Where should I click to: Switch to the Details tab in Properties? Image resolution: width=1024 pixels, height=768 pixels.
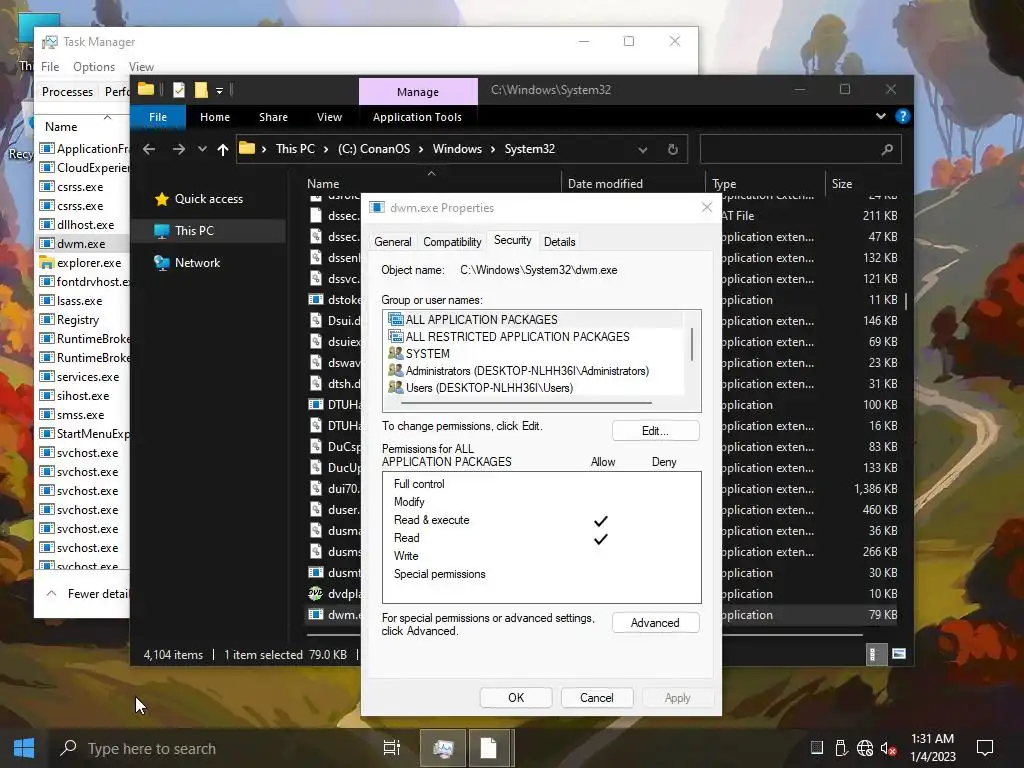tap(560, 242)
